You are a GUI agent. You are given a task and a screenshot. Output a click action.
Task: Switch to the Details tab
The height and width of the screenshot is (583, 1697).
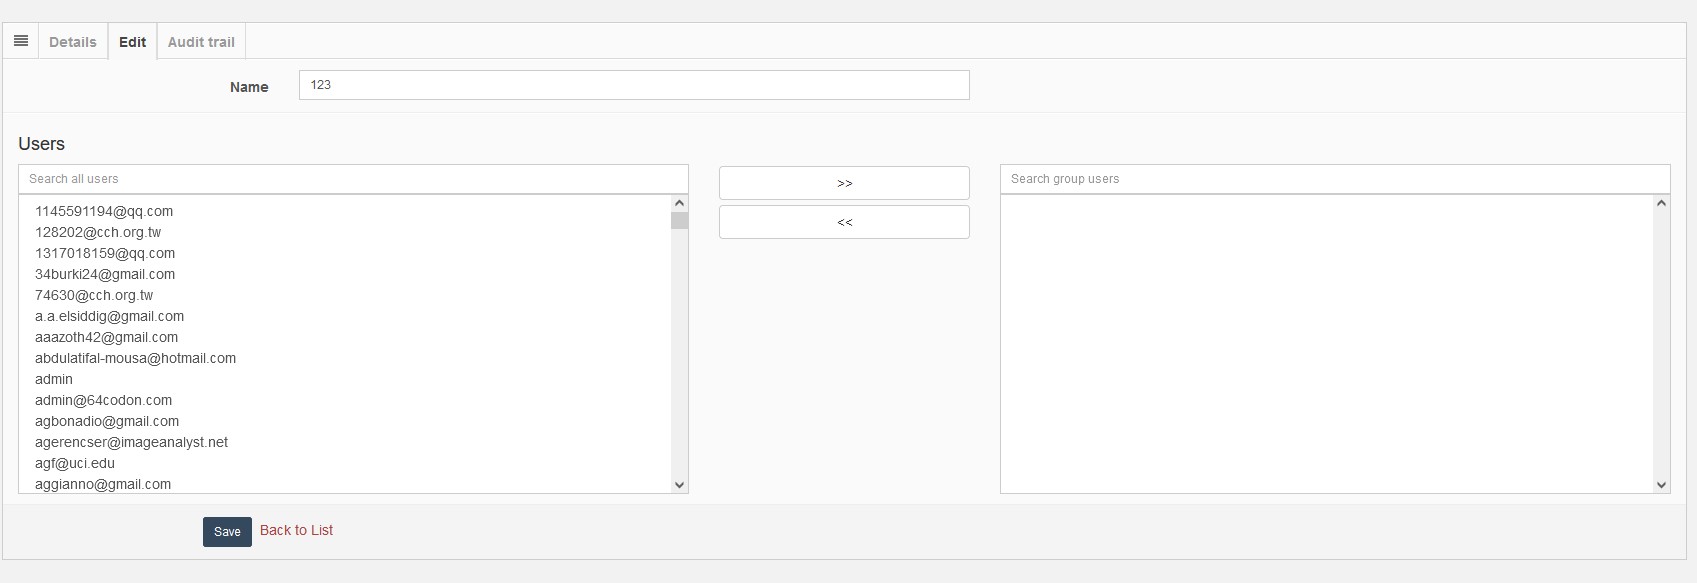click(73, 42)
